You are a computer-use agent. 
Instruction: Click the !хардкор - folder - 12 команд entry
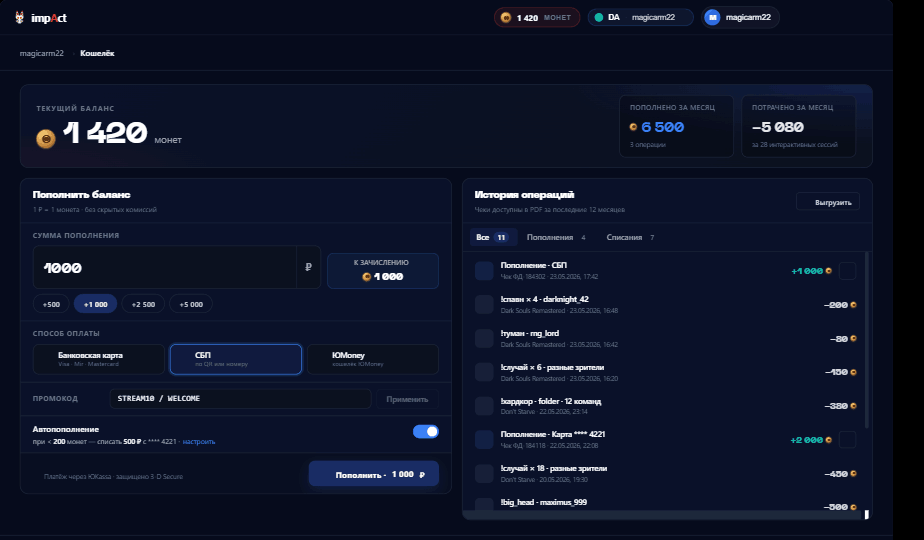pos(666,406)
